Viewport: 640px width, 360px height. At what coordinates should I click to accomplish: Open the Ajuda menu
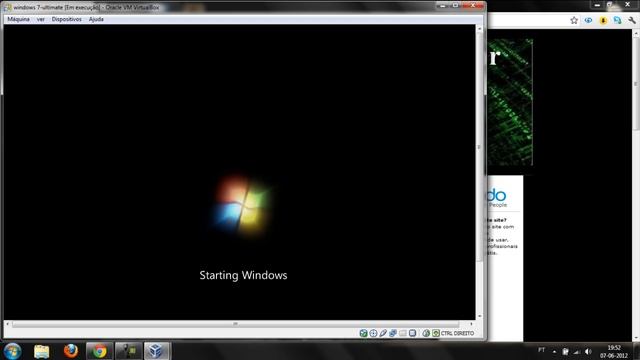(x=96, y=19)
